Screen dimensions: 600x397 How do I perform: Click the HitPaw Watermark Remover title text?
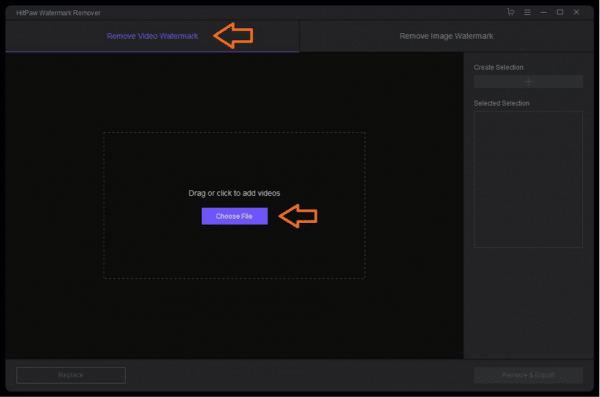[x=58, y=13]
